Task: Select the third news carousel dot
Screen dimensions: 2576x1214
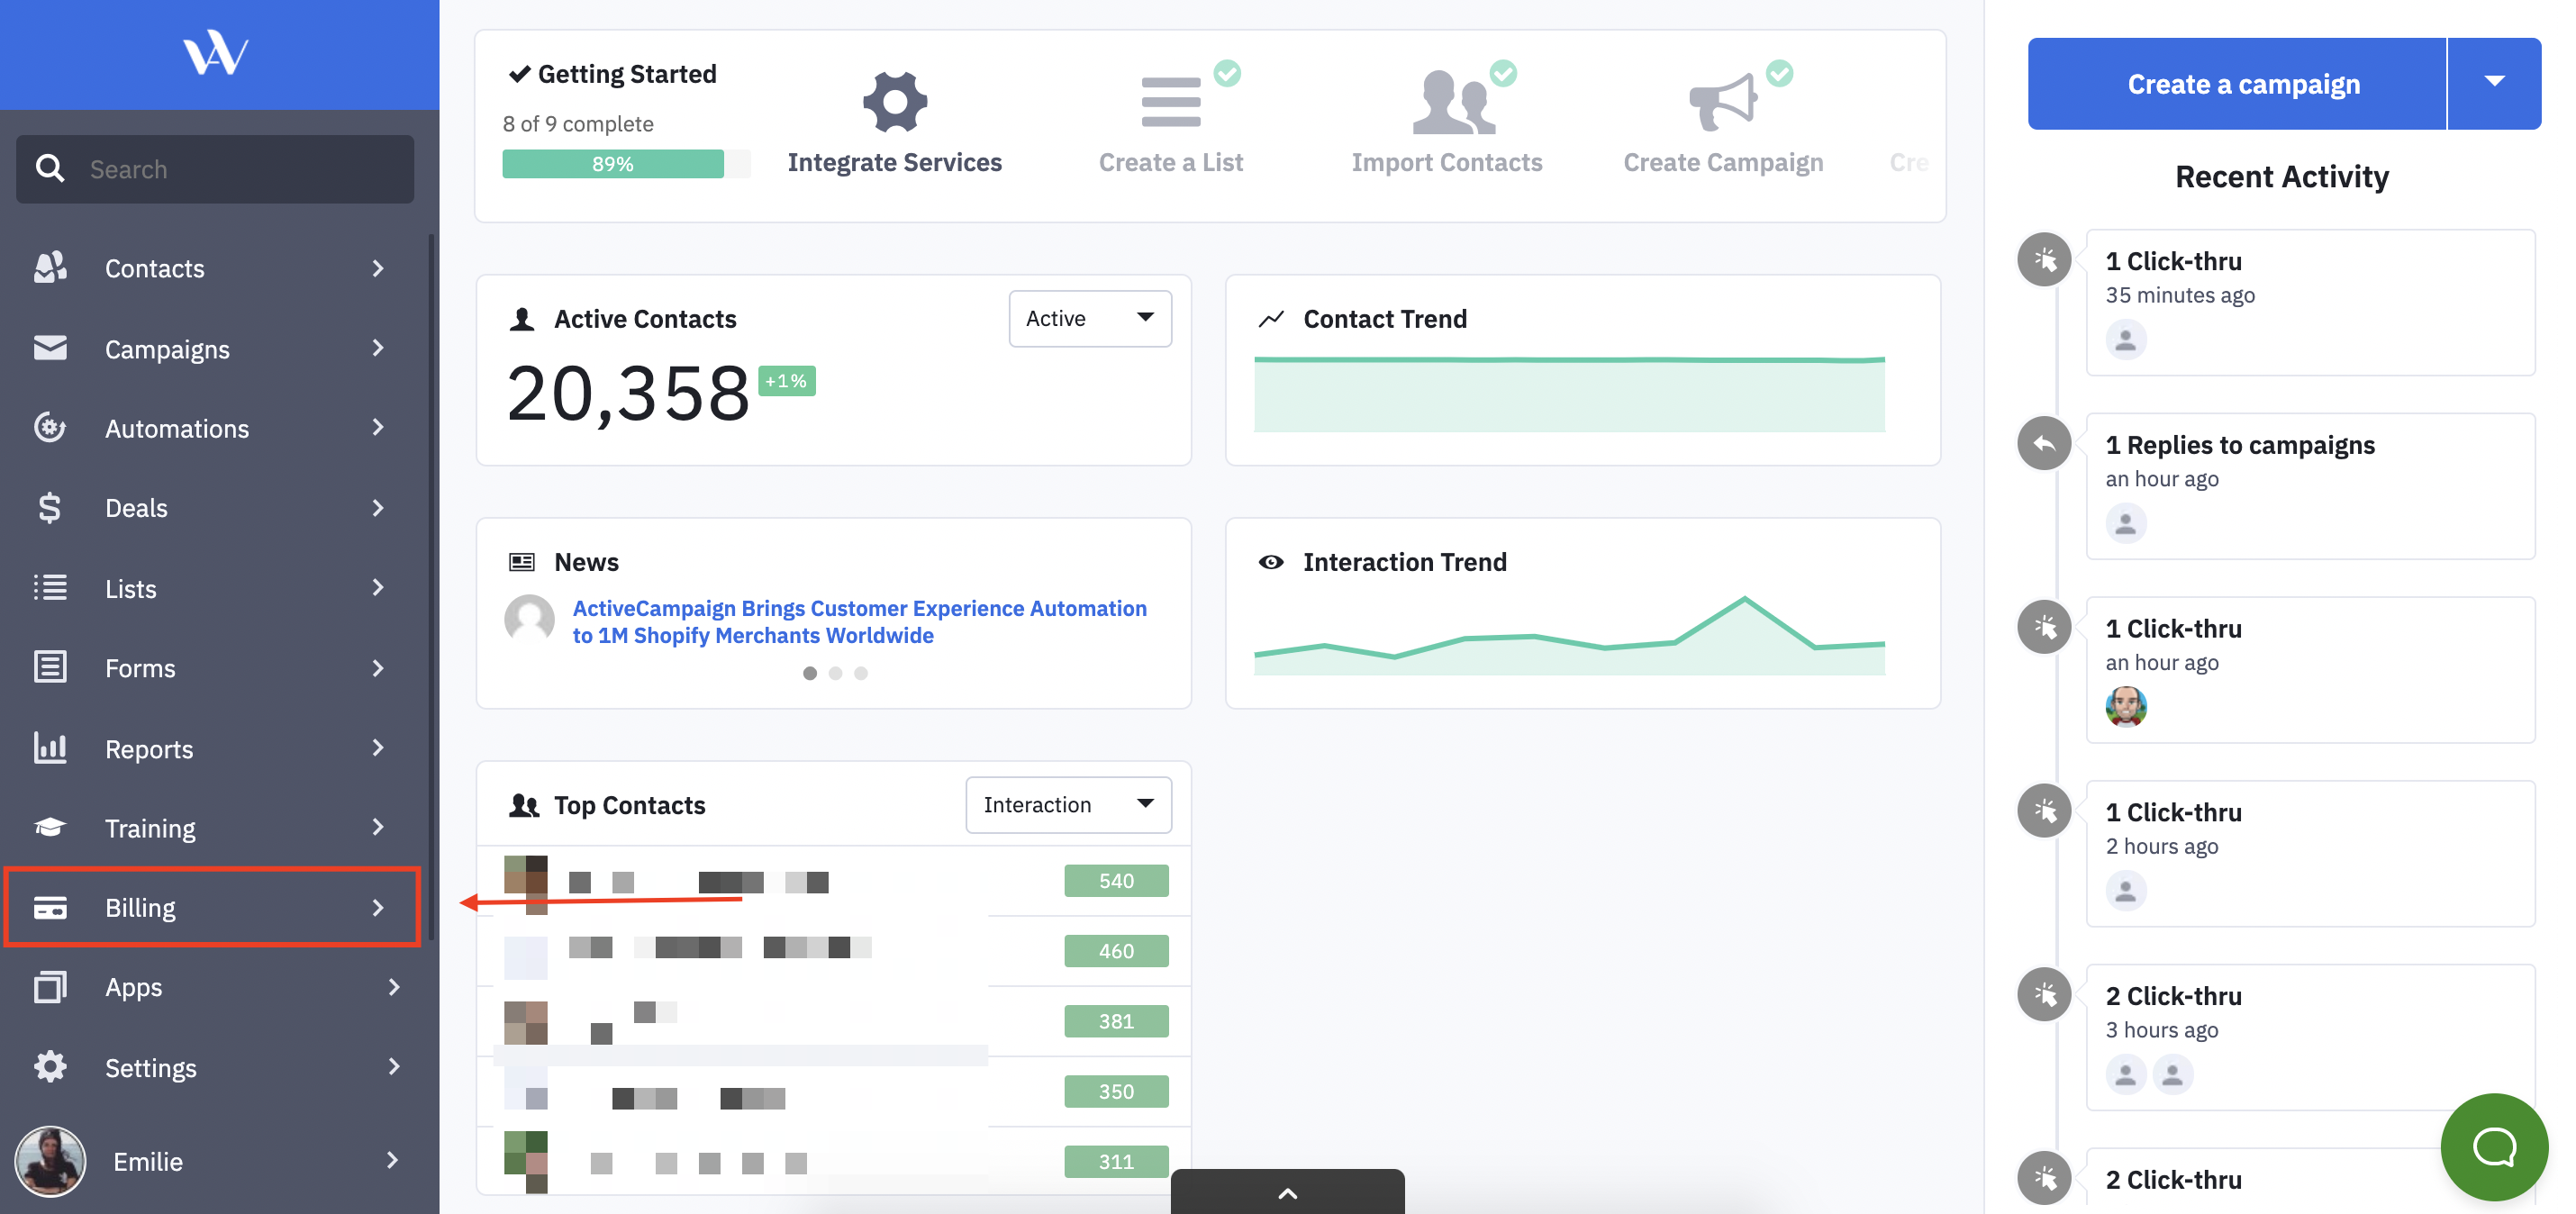Action: pyautogui.click(x=861, y=673)
